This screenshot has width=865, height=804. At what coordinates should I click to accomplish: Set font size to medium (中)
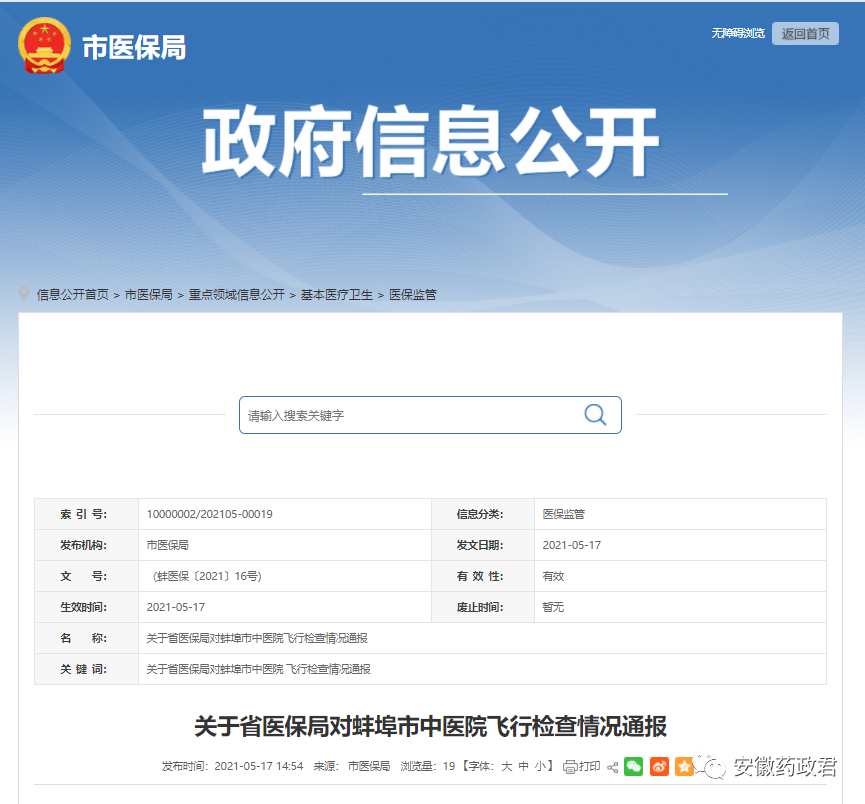coord(523,767)
